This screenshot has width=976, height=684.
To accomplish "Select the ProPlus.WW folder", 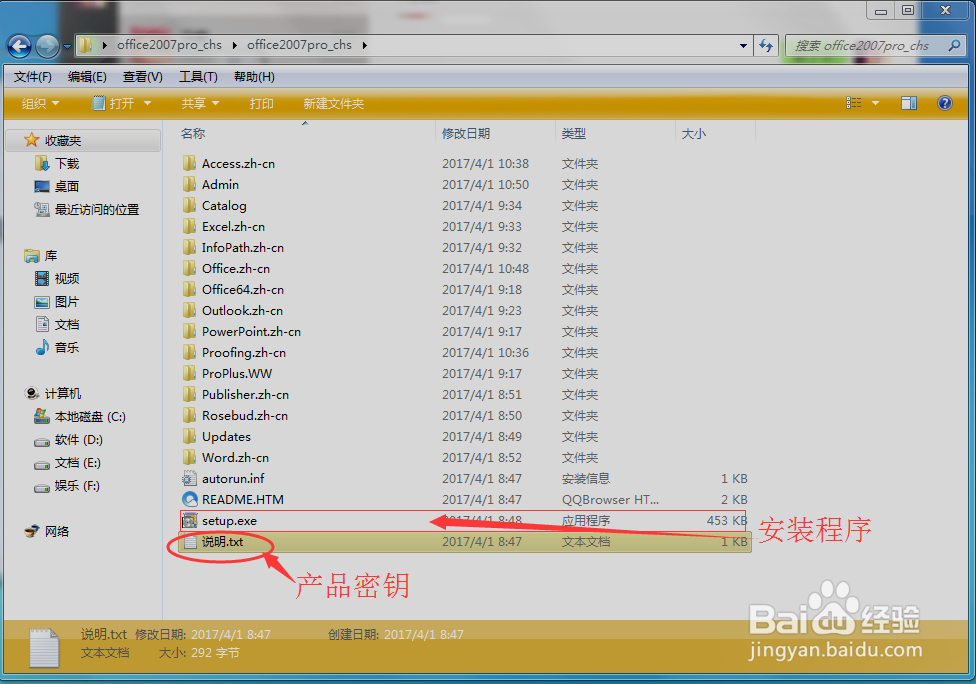I will pyautogui.click(x=237, y=373).
